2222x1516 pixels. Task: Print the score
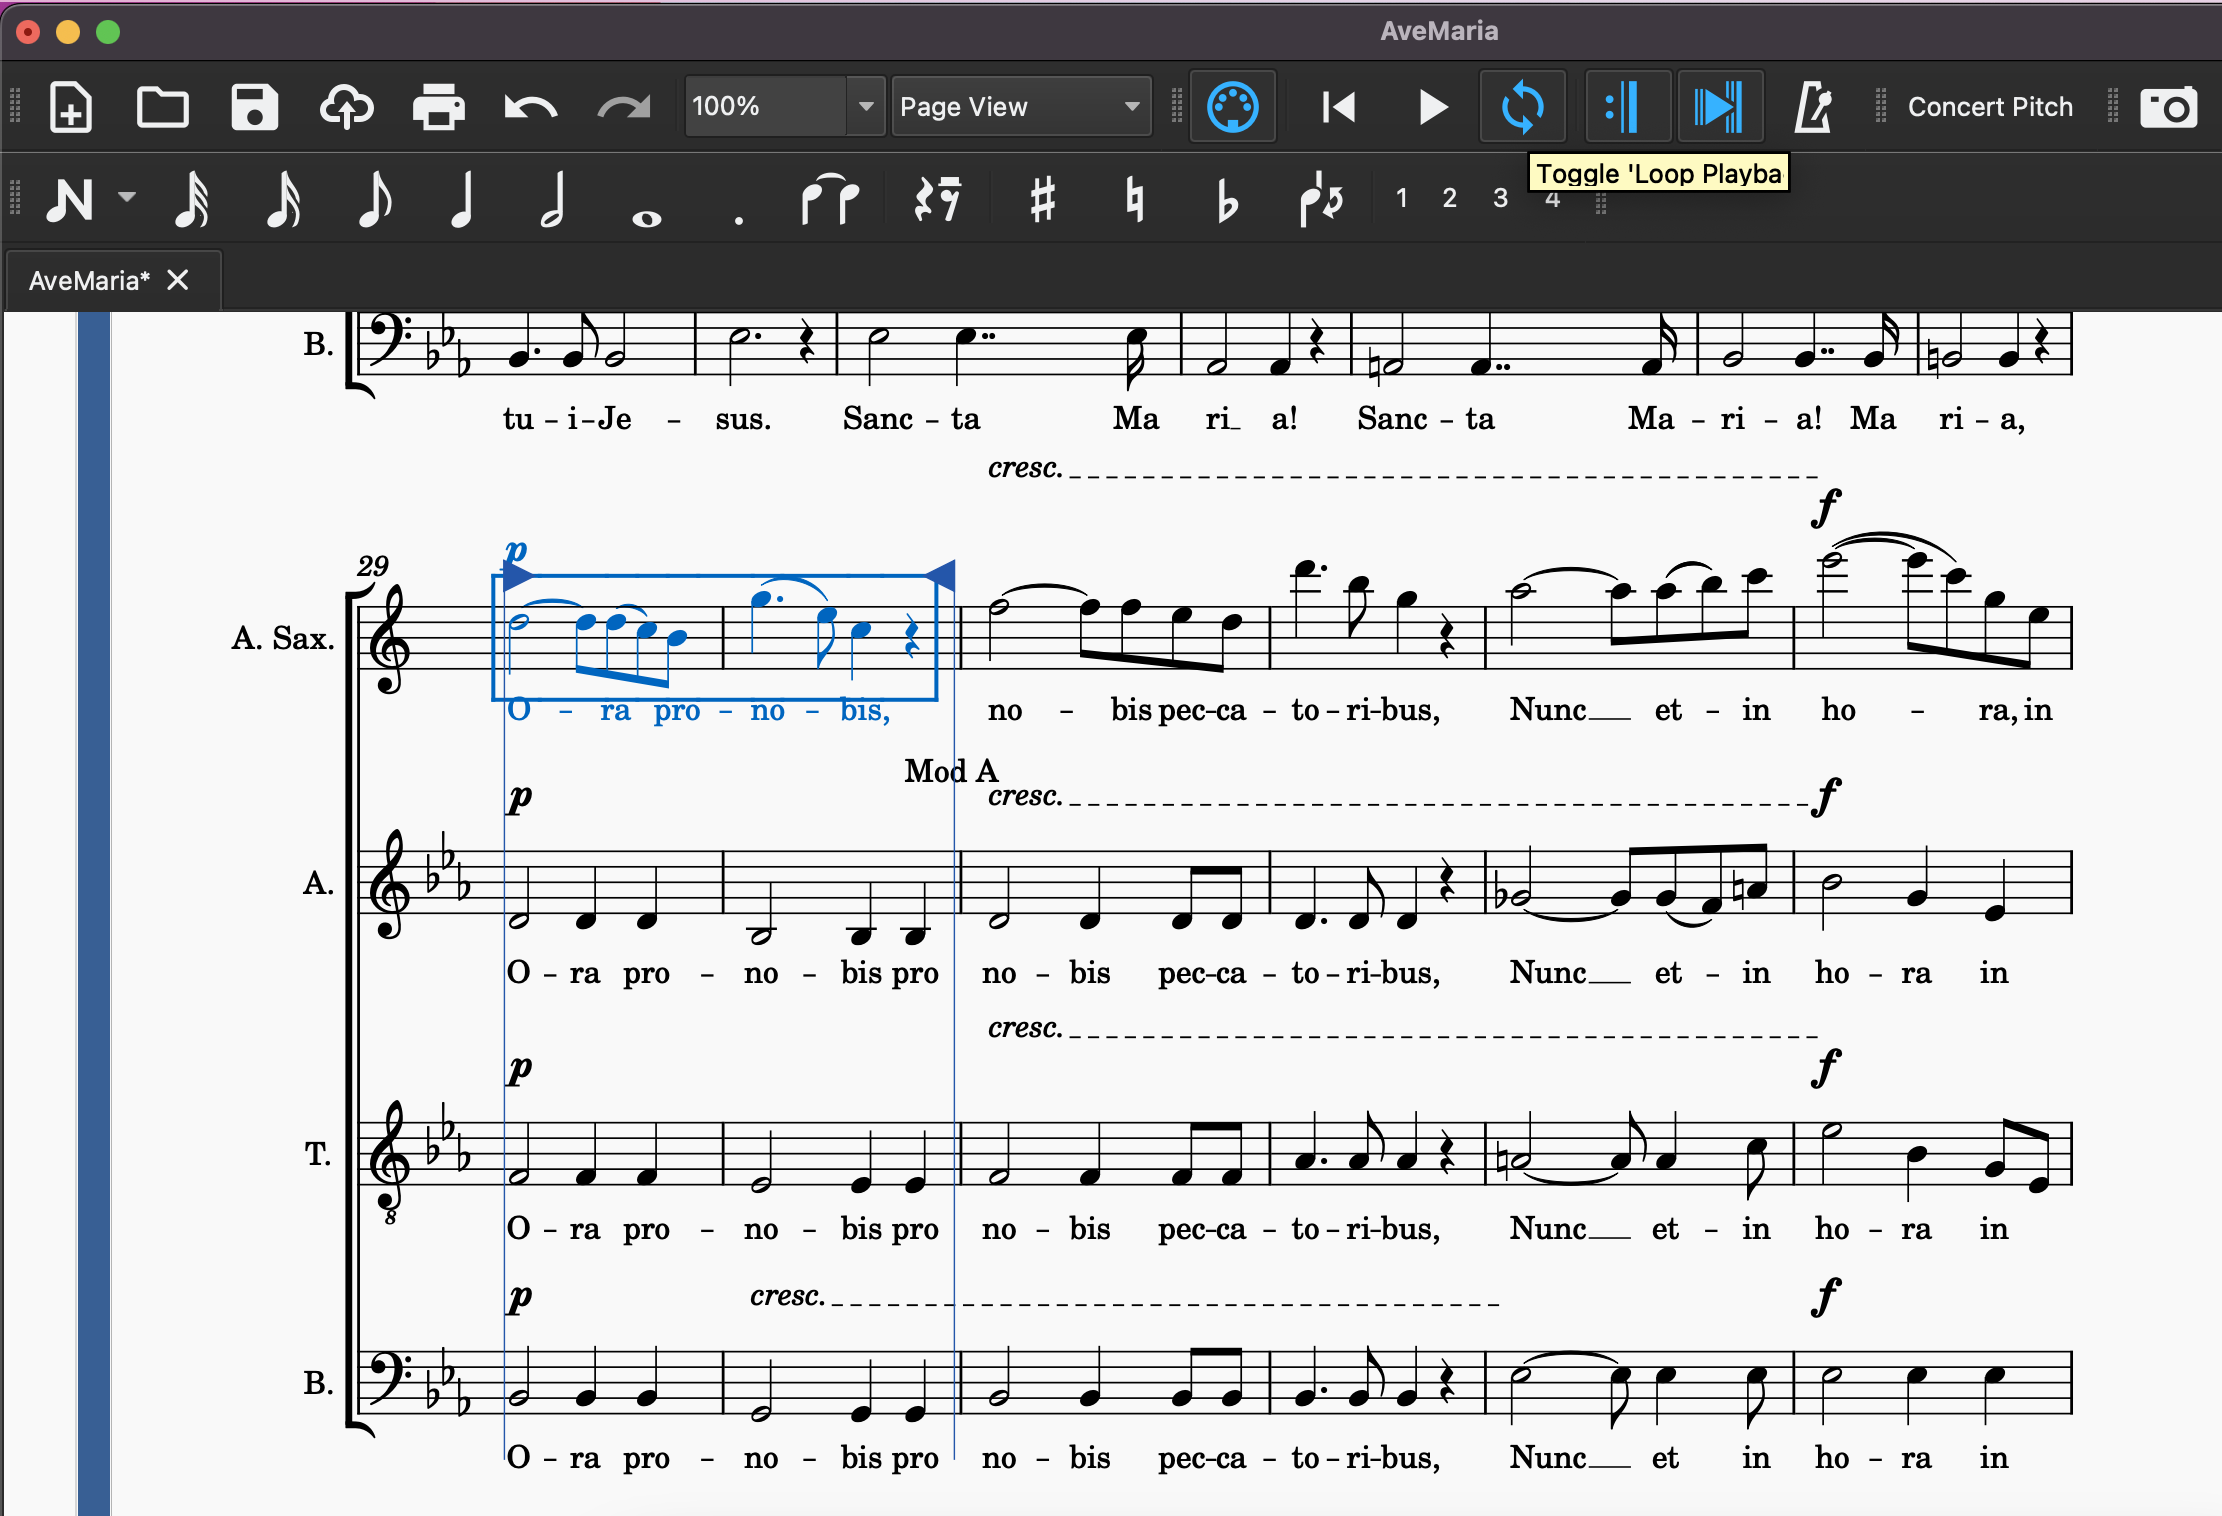pos(438,107)
